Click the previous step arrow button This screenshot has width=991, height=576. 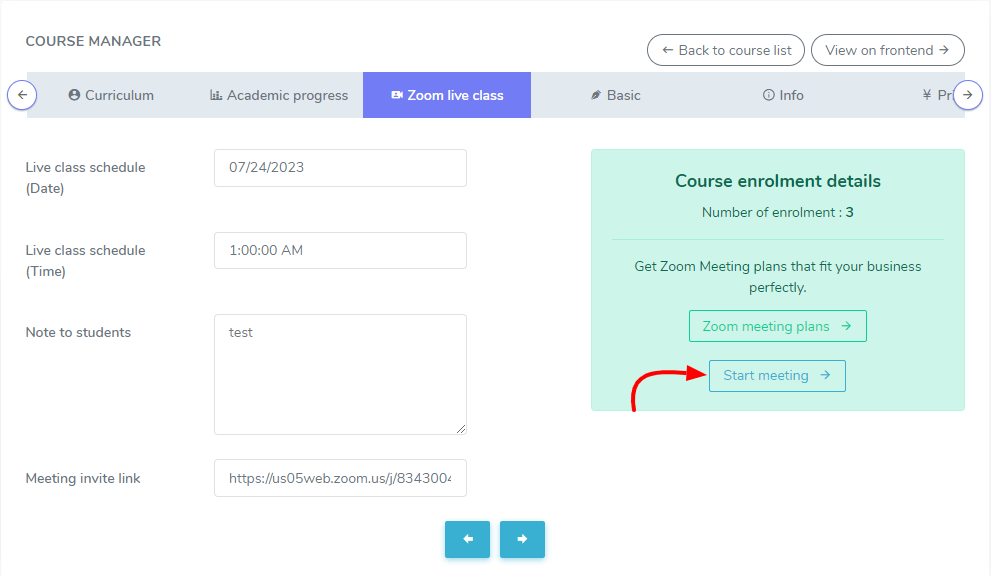(x=468, y=539)
